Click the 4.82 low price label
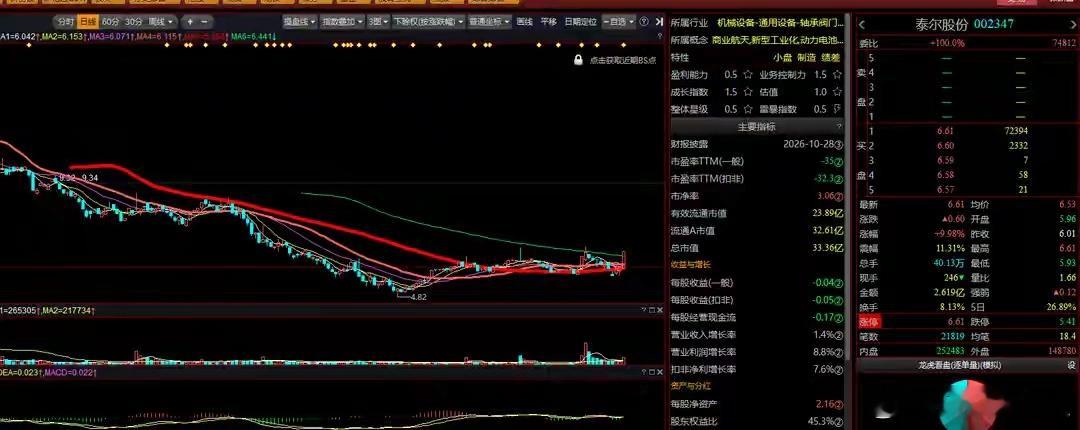Screen dimensions: 1080x430 click(x=419, y=297)
